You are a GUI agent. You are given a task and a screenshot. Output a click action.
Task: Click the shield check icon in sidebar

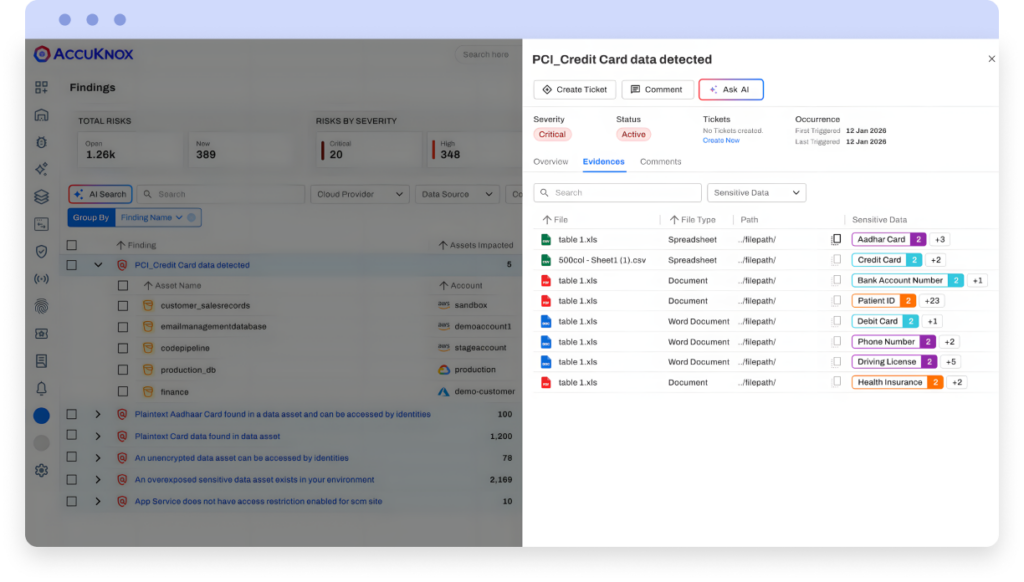point(41,251)
